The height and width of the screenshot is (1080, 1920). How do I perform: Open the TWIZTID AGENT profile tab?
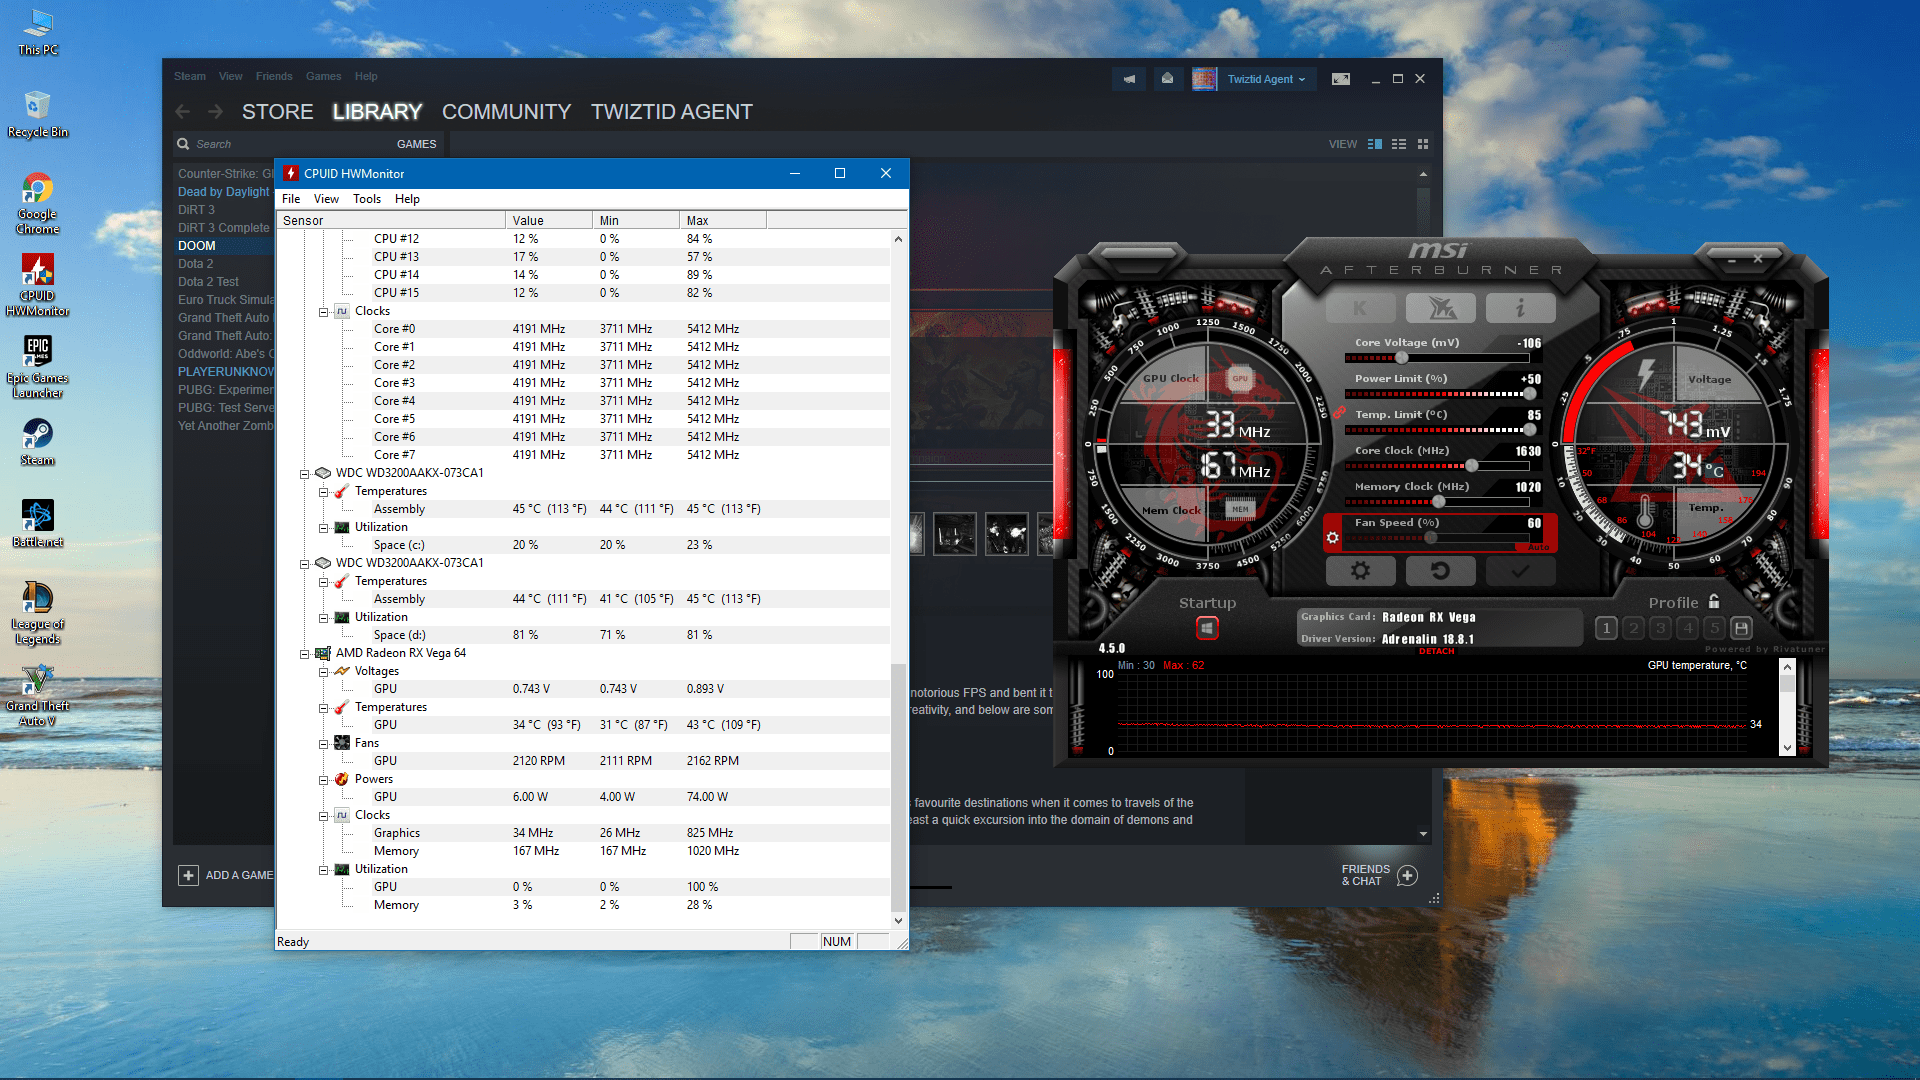[x=672, y=112]
